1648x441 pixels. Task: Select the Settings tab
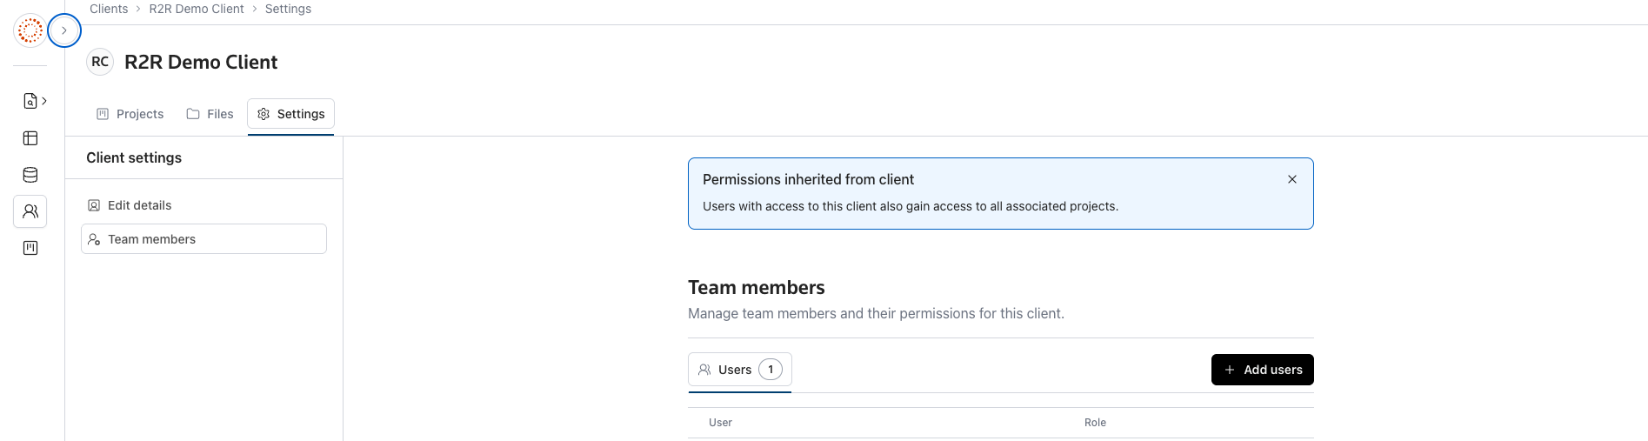291,114
